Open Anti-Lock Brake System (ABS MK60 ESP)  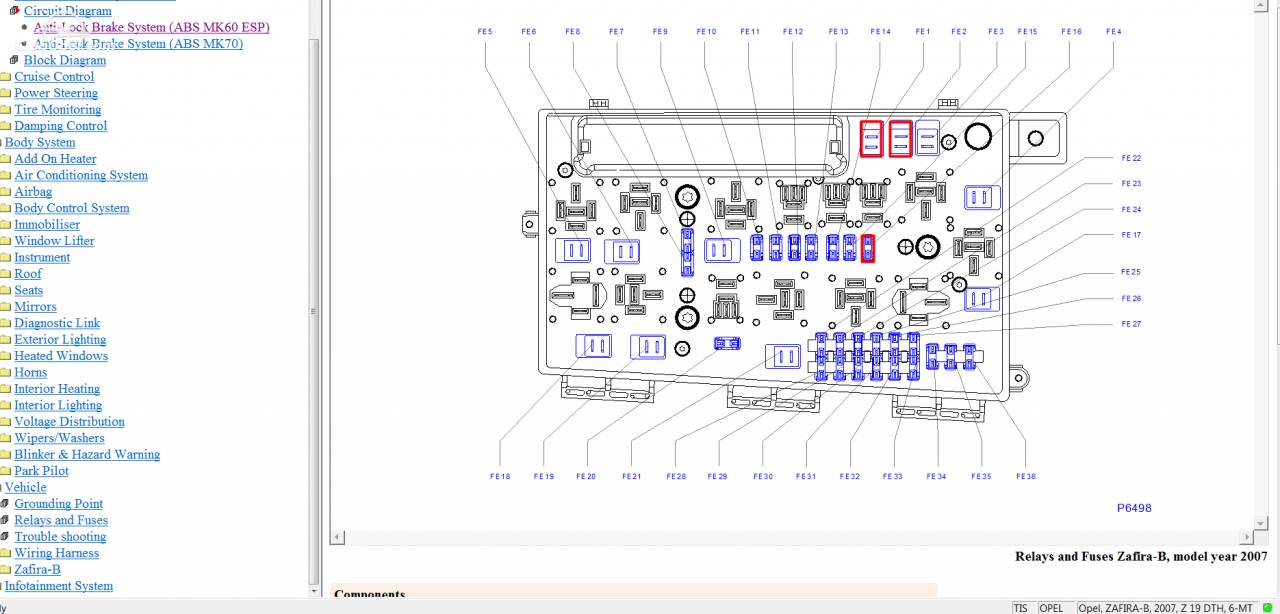tap(151, 27)
